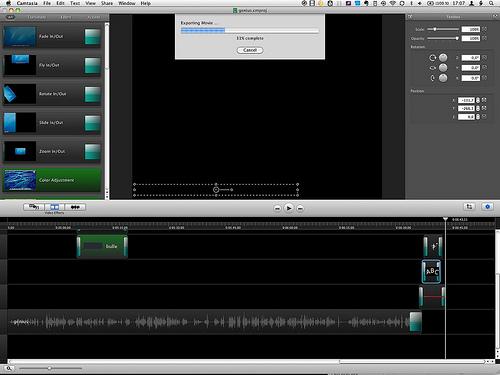The width and height of the screenshot is (500, 375).
Task: Click the Slide In/Out teal swatch
Action: click(92, 123)
